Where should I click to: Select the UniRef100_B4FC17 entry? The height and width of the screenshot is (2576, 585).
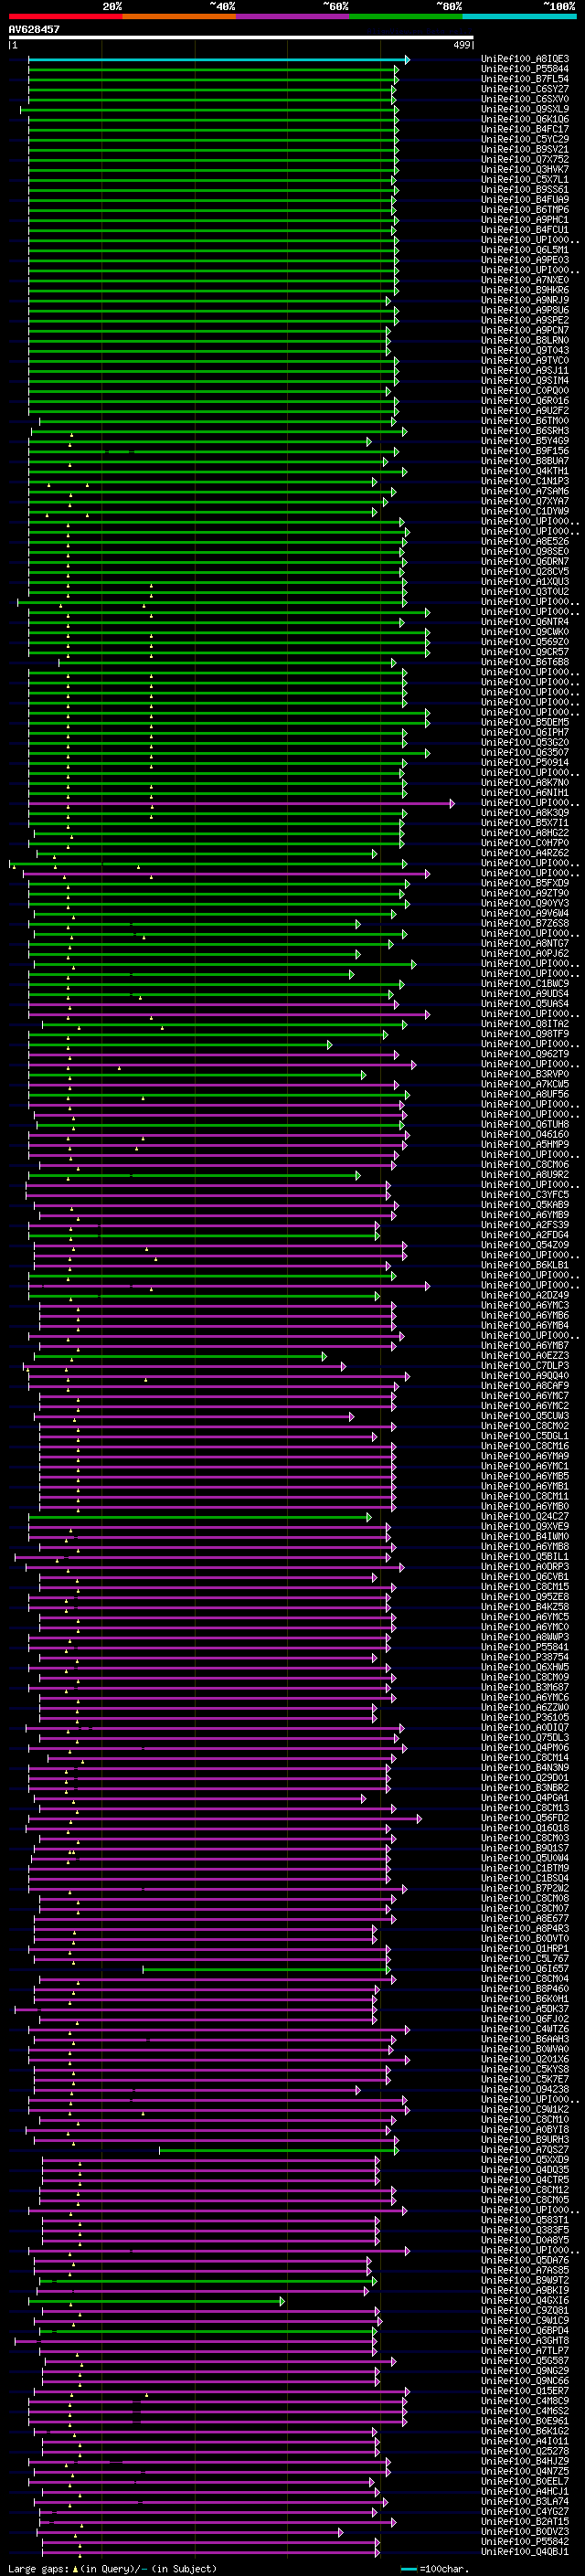pyautogui.click(x=525, y=129)
